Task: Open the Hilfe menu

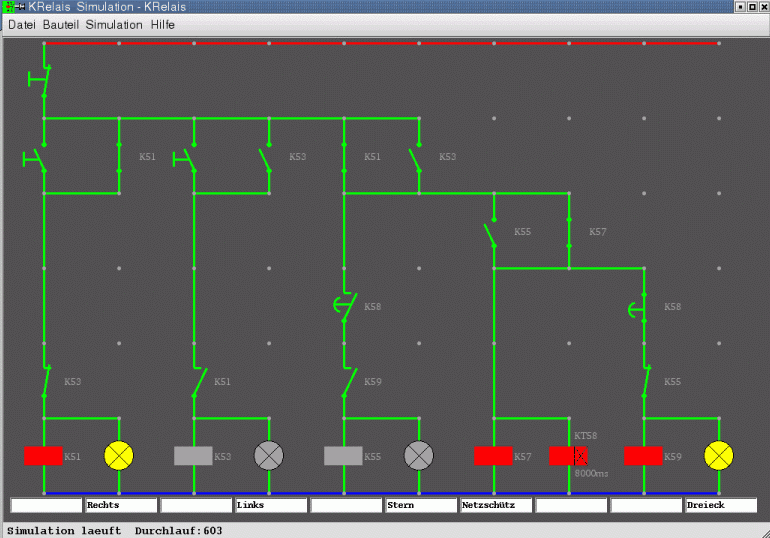Action: pyautogui.click(x=163, y=24)
